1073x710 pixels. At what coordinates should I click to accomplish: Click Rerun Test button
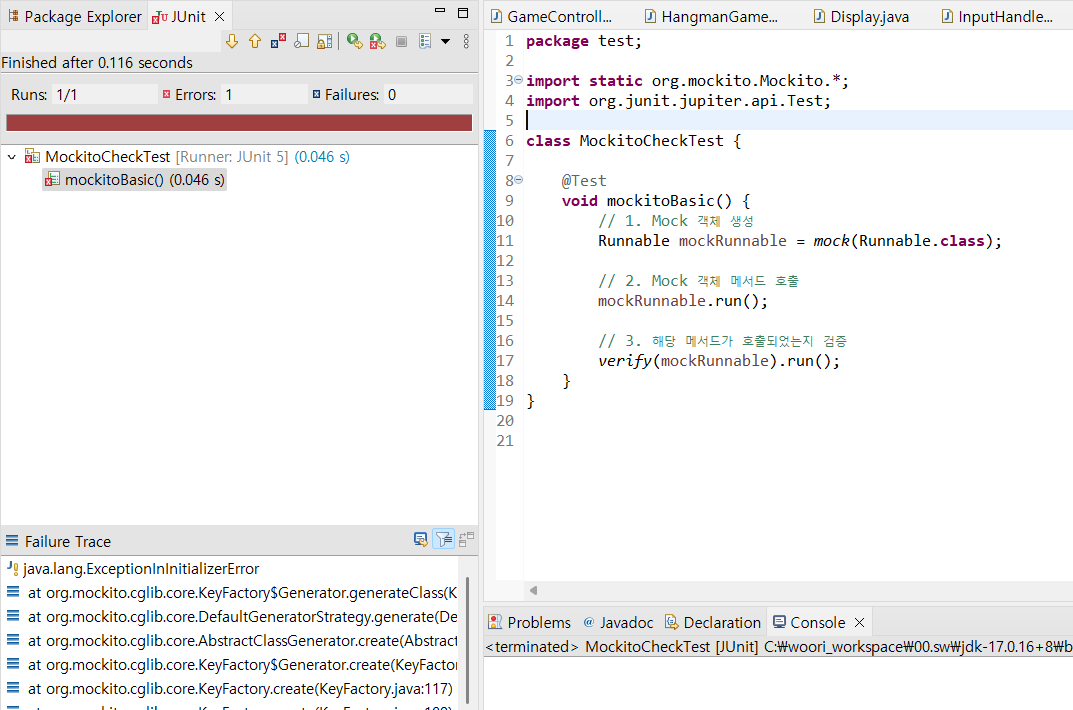pos(354,41)
